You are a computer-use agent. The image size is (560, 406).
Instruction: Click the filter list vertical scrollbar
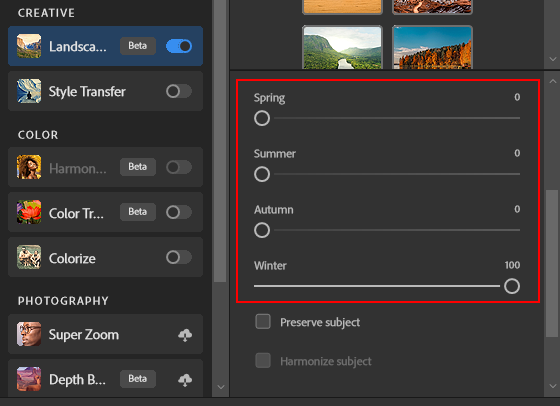pyautogui.click(x=220, y=141)
